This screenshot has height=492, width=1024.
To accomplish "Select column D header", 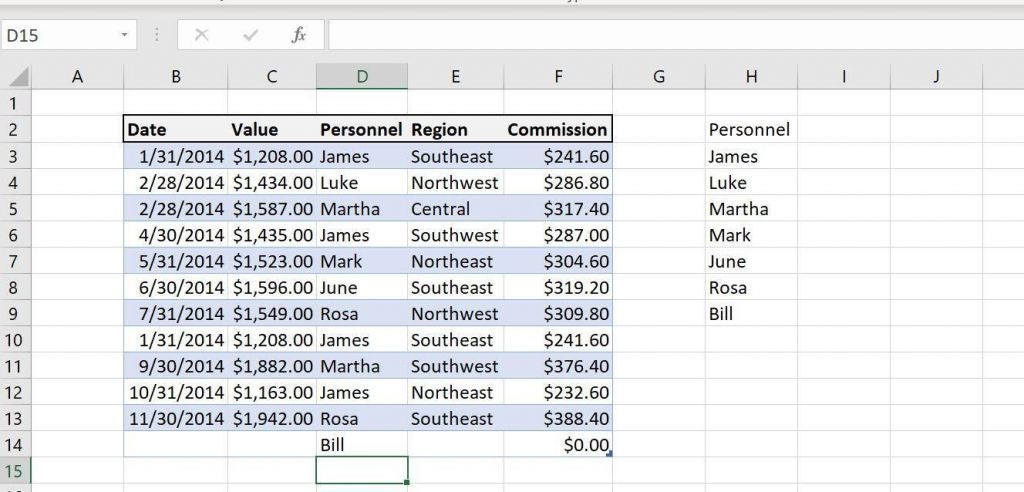I will point(362,76).
